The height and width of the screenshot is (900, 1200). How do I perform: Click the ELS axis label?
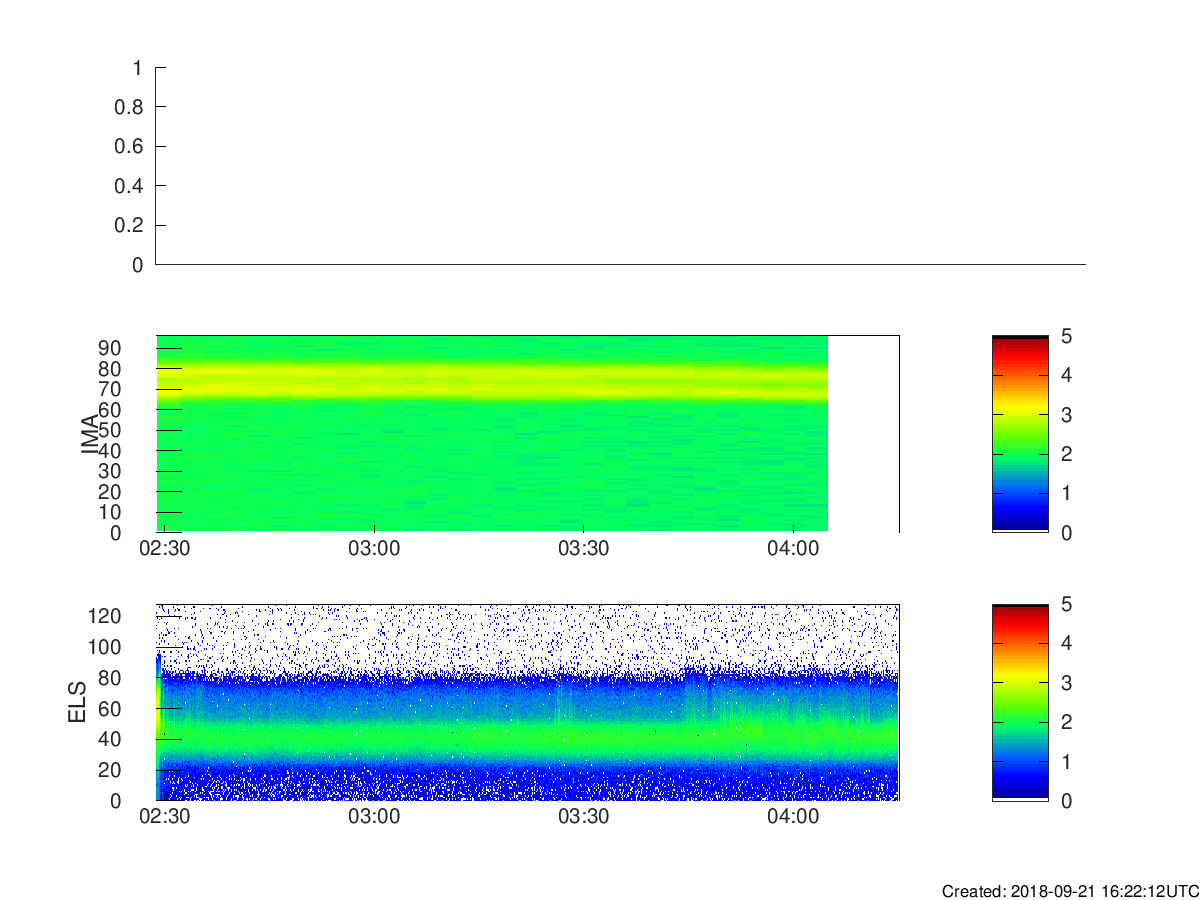click(x=79, y=702)
